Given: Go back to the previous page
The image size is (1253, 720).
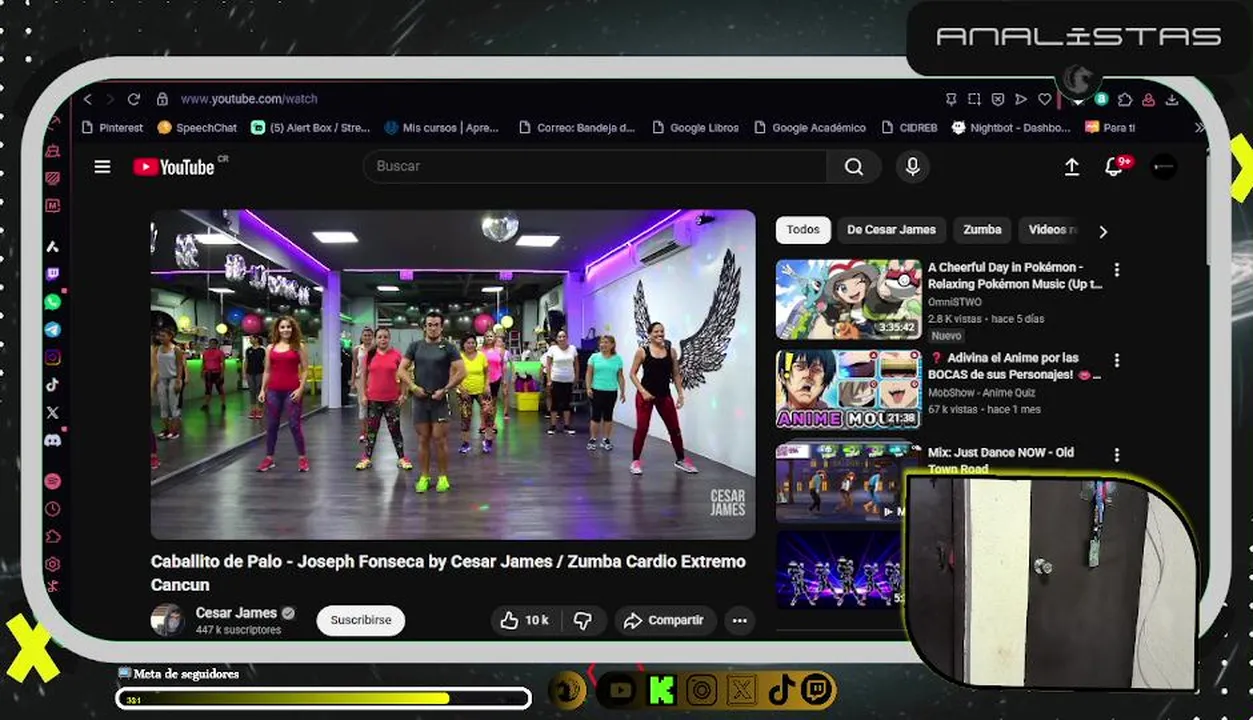Looking at the screenshot, I should pyautogui.click(x=88, y=99).
